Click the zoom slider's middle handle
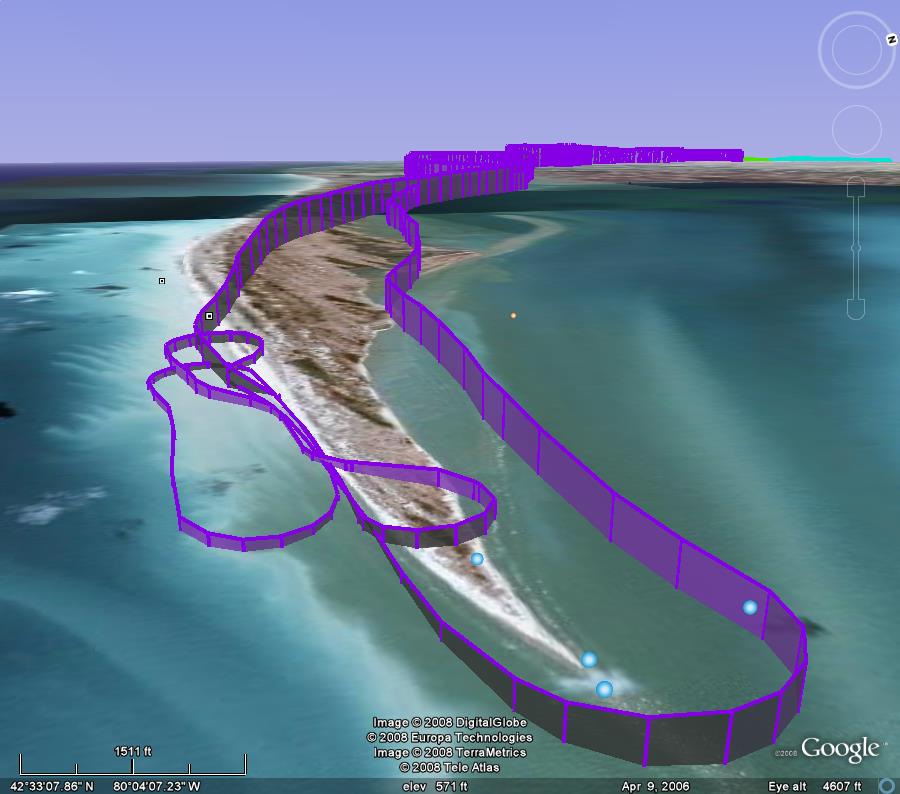The image size is (900, 794). point(855,247)
